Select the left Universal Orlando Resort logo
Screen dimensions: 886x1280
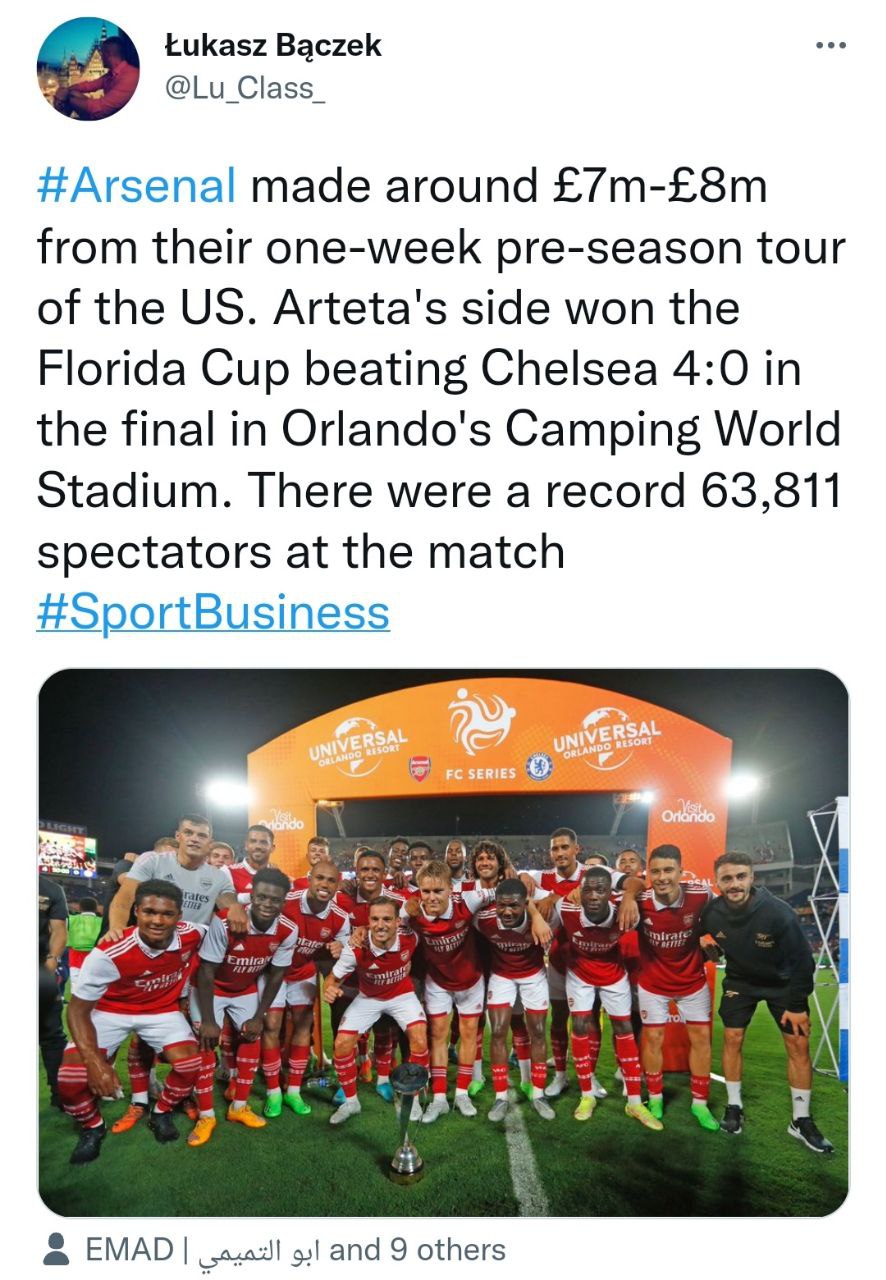pyautogui.click(x=354, y=745)
